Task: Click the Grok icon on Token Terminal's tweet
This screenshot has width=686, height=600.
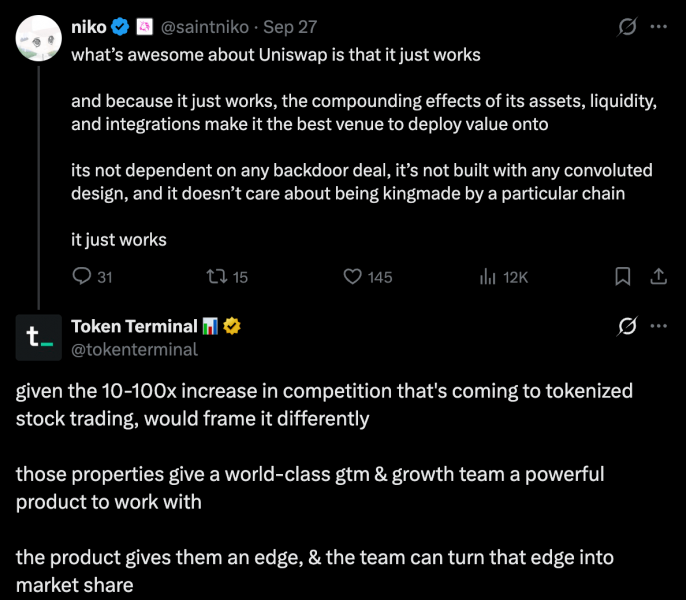Action: click(627, 326)
